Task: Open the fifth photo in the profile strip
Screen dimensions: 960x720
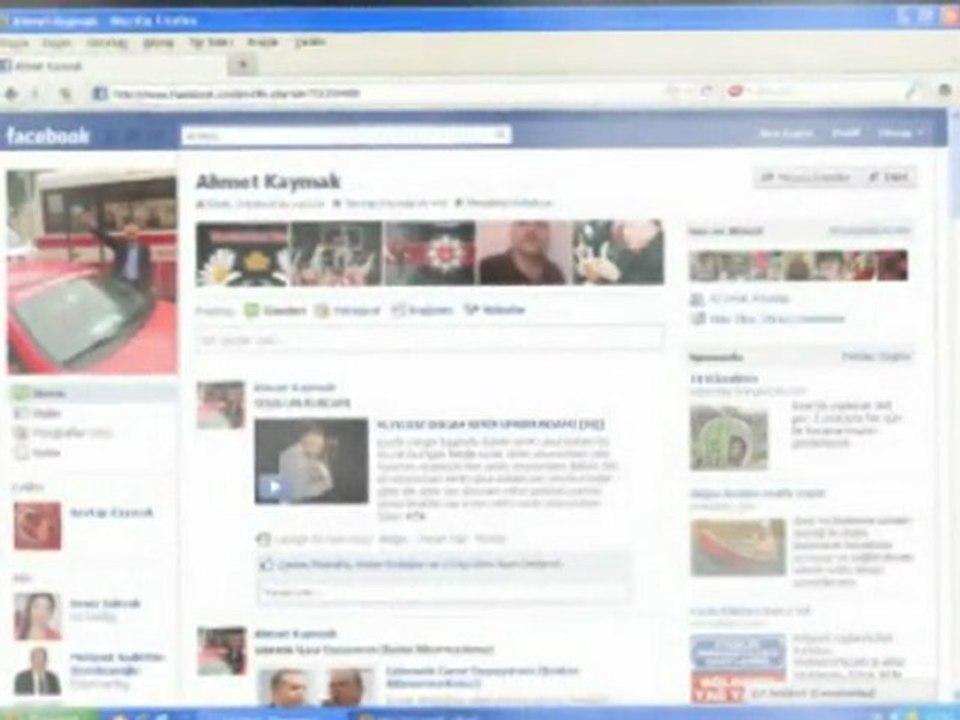Action: coord(618,253)
